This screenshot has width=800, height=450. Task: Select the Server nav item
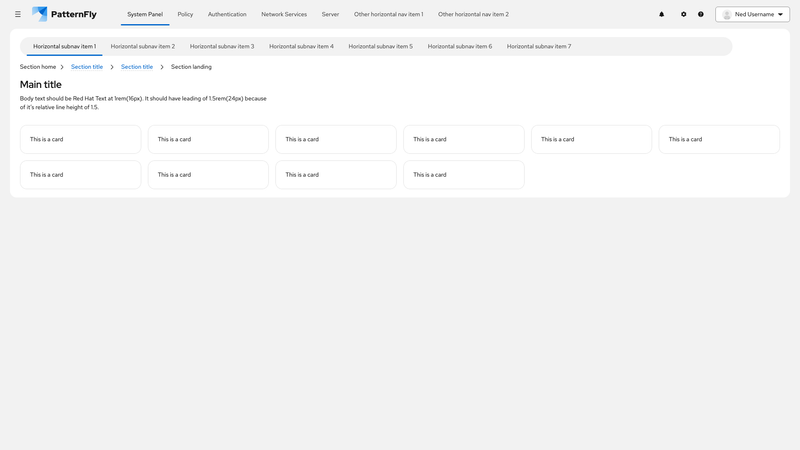coord(330,14)
